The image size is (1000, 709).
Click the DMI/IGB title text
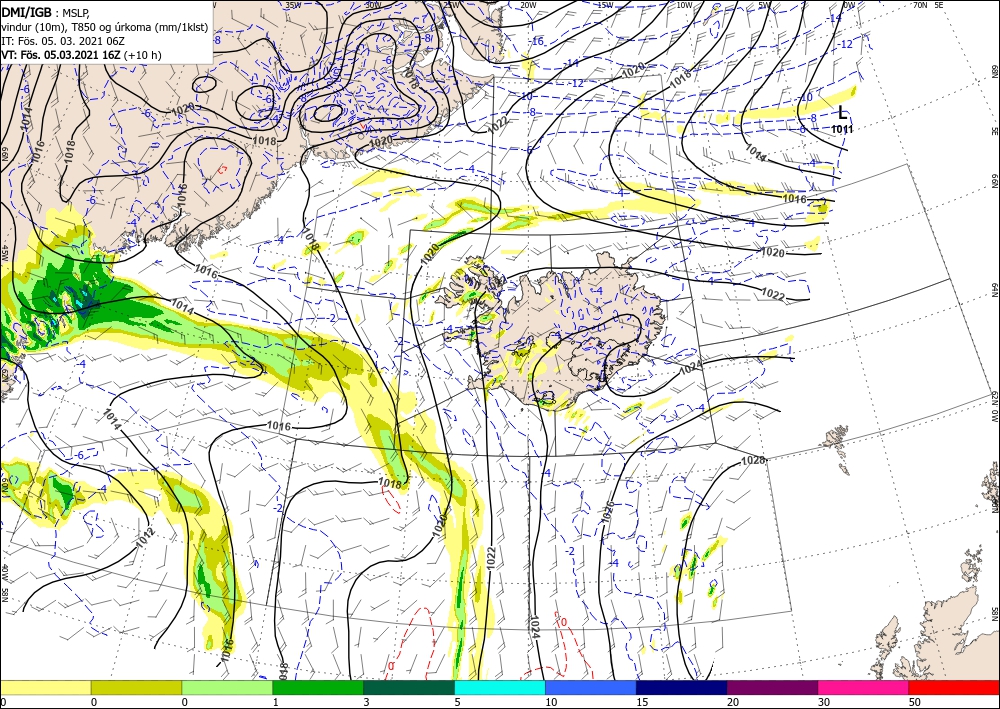point(26,12)
